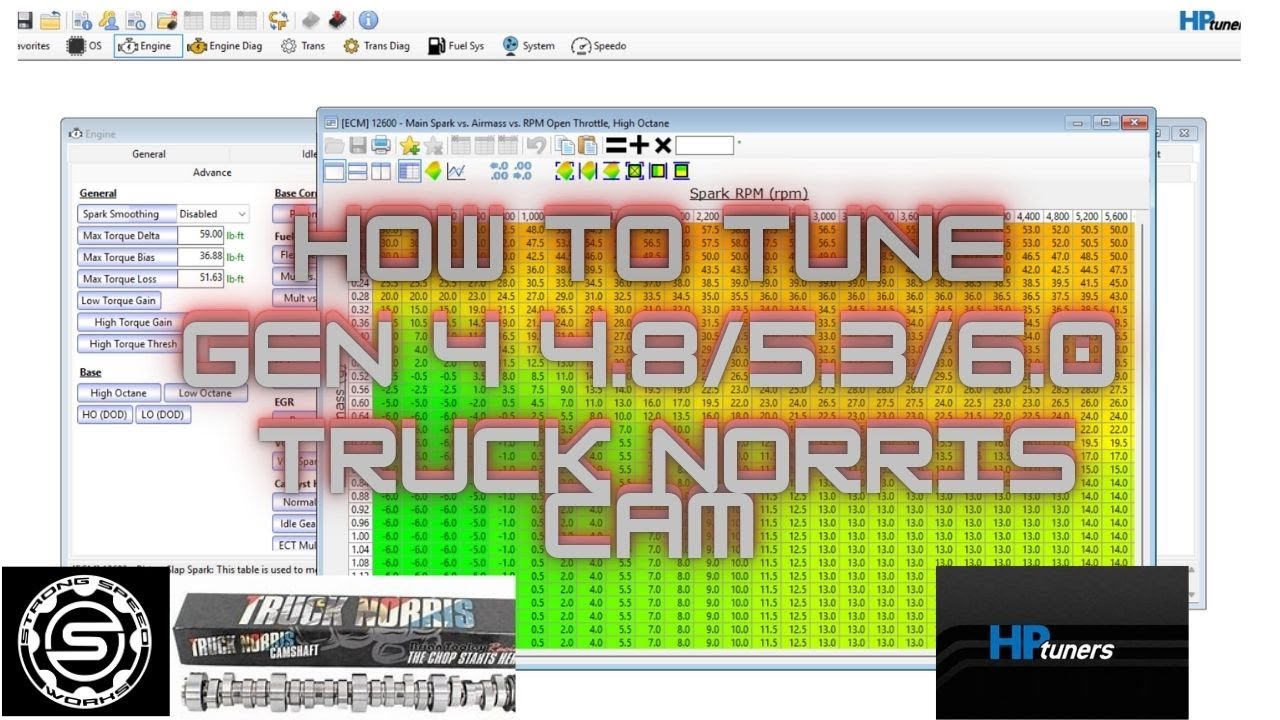Viewport: 1280px width, 720px height.
Task: Click the copy icon in table toolbar
Action: tap(564, 146)
